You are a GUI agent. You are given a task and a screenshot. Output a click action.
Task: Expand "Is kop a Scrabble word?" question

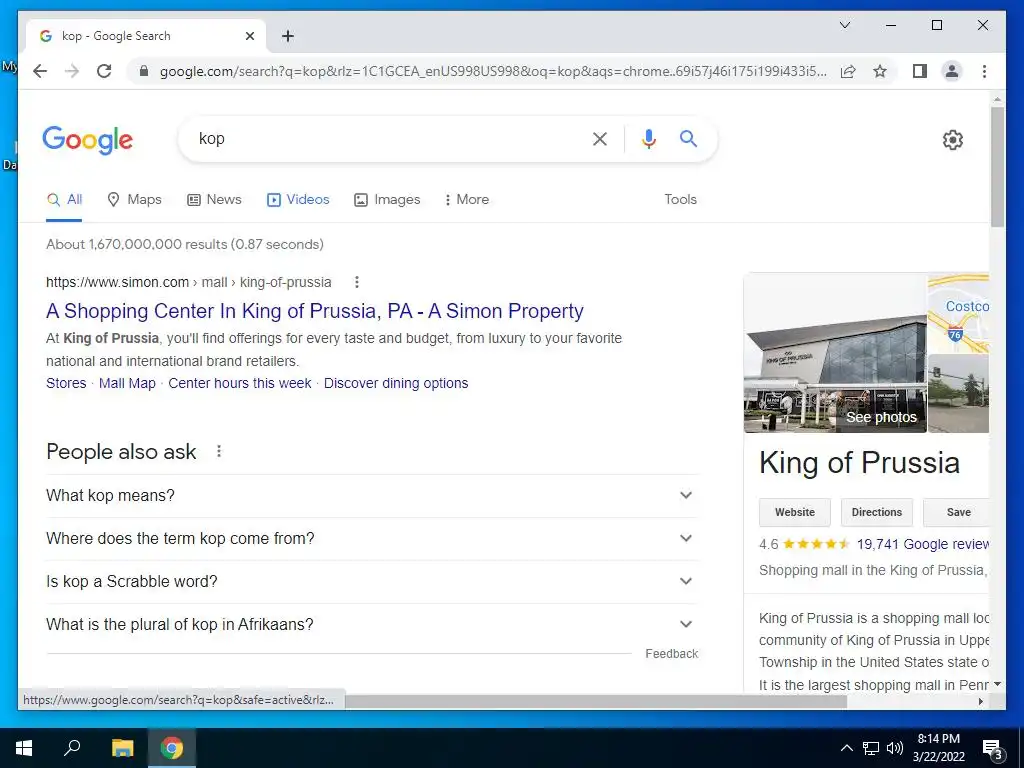tap(372, 581)
